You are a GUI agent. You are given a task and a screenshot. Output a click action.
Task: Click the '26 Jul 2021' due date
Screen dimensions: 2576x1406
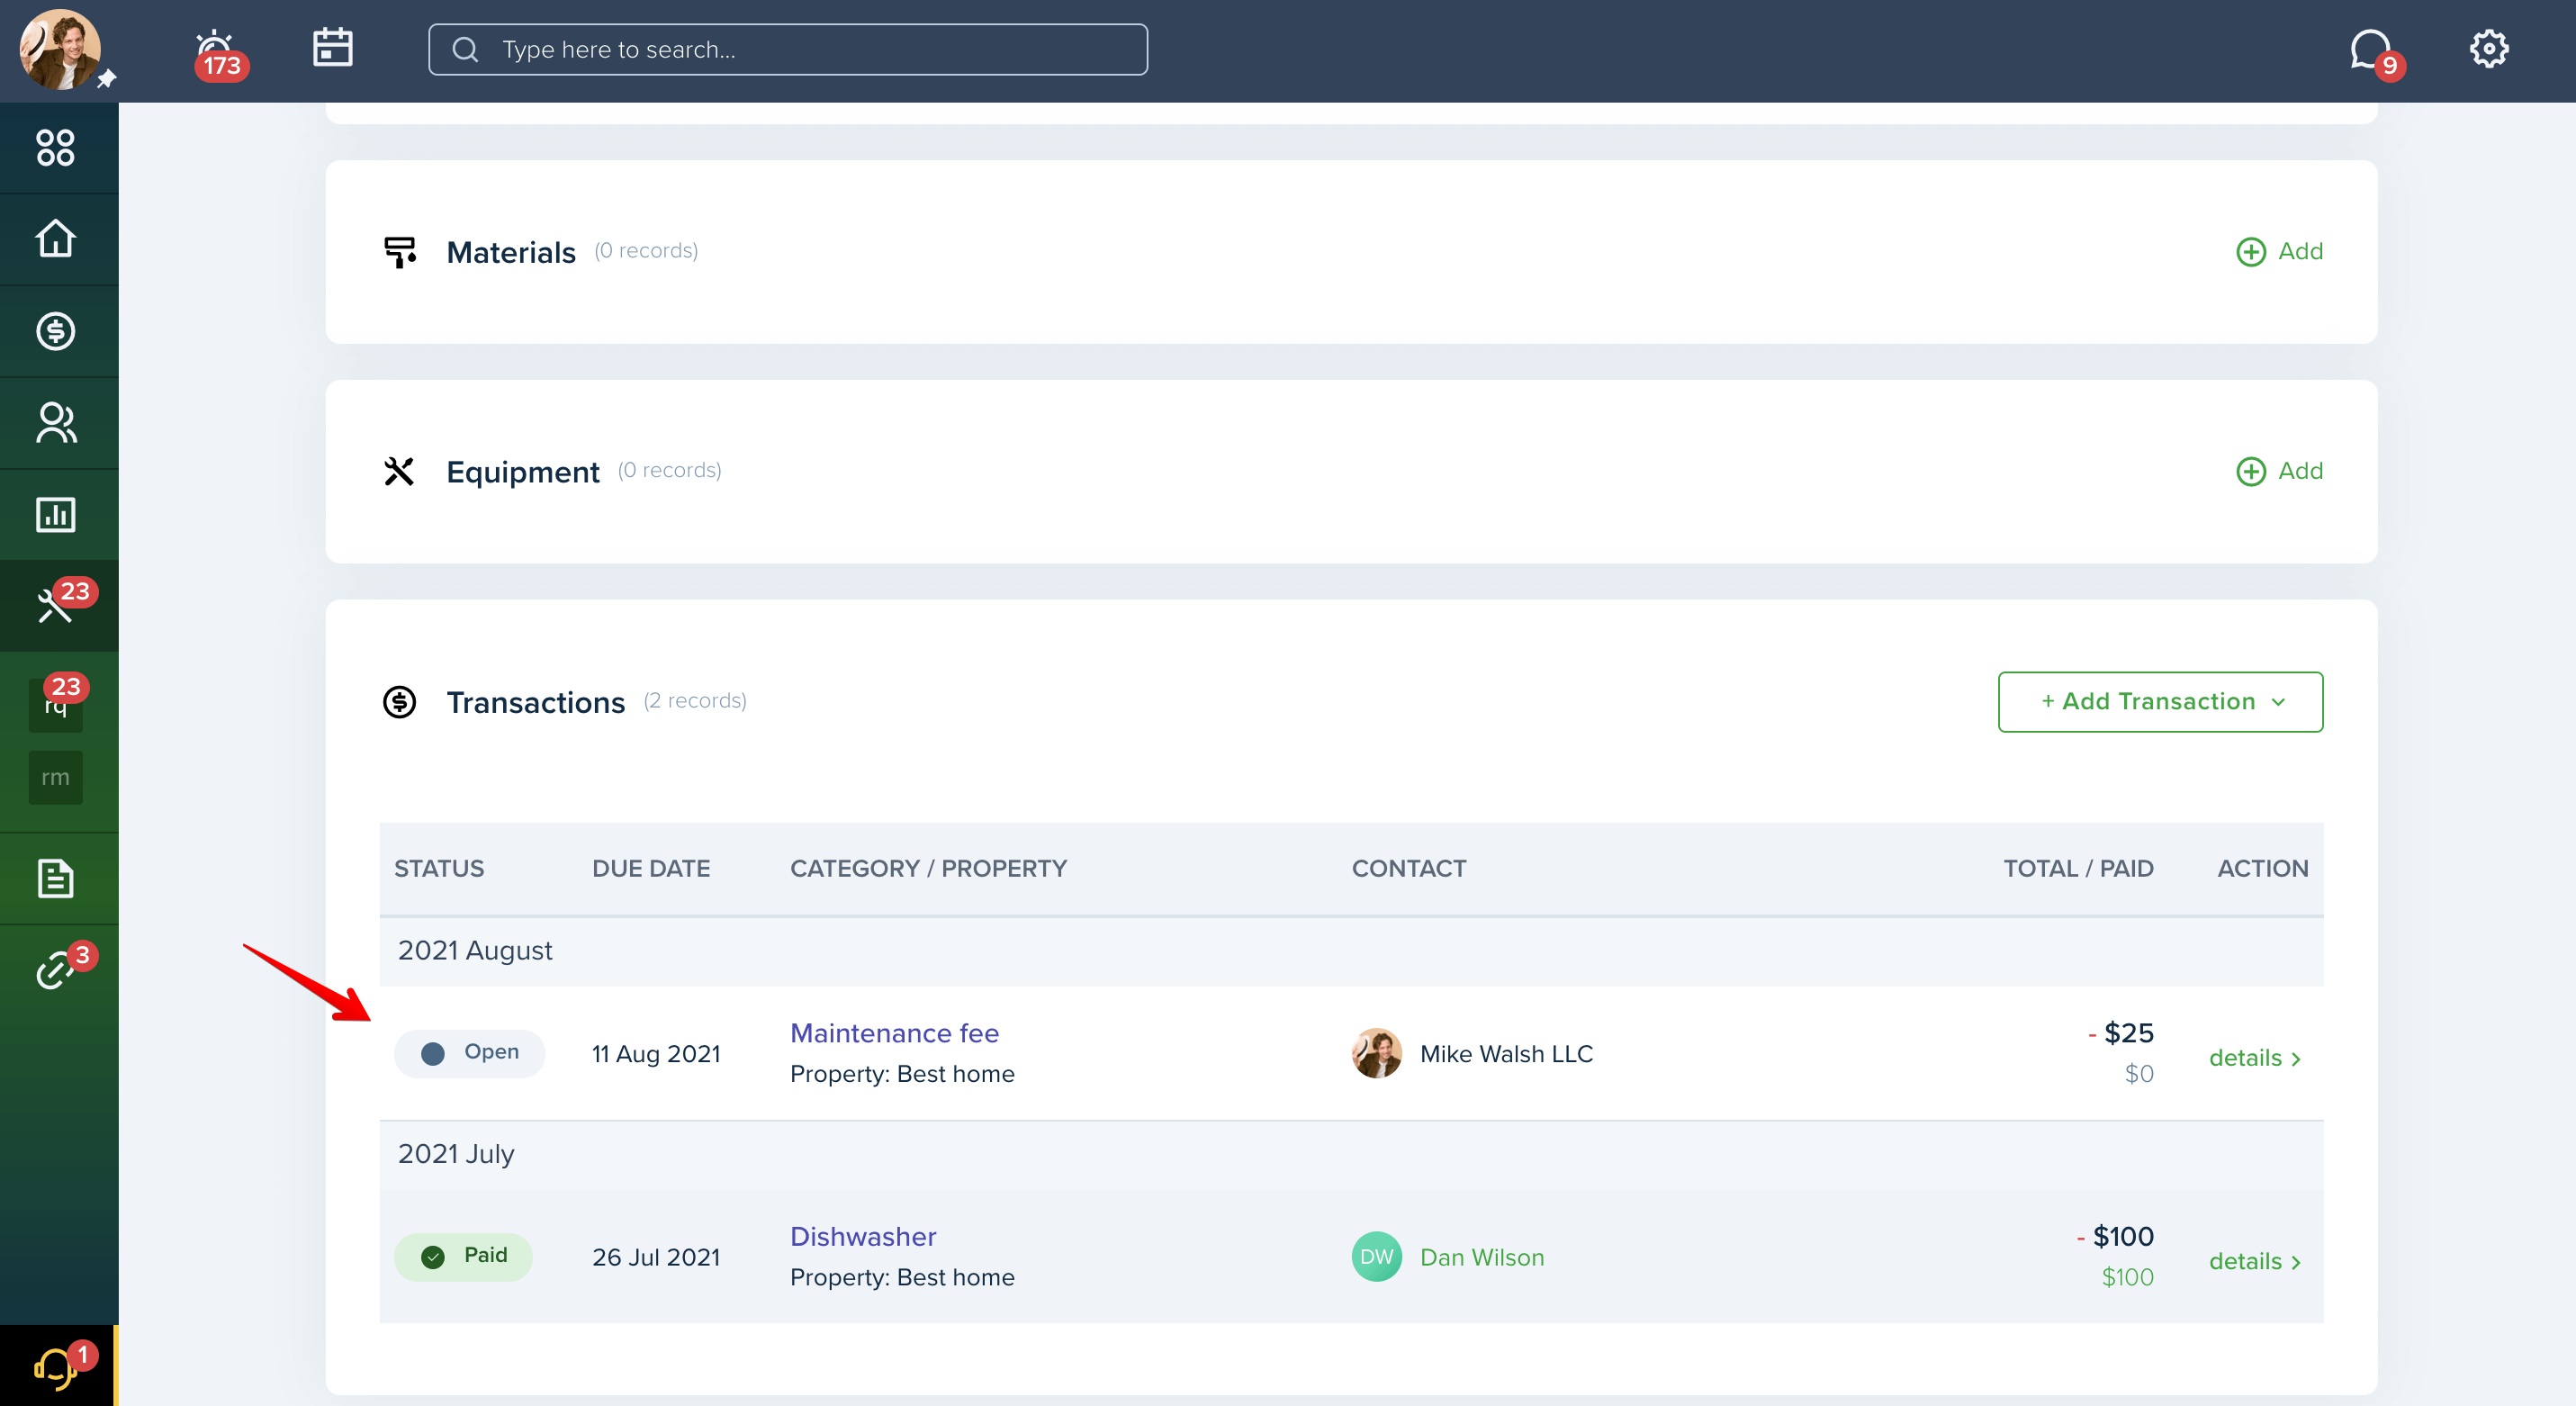(656, 1258)
